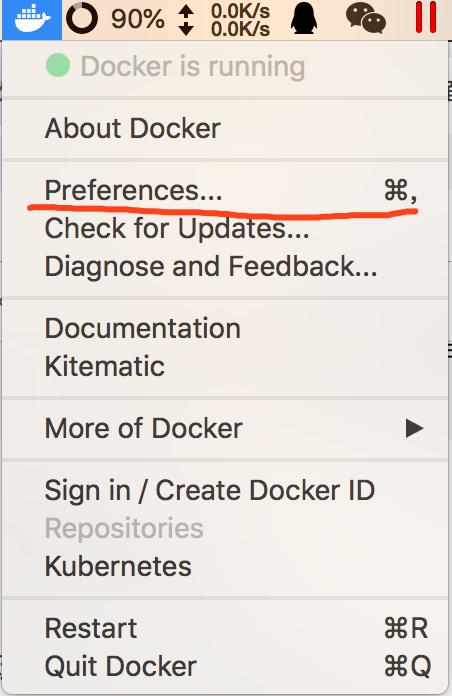The image size is (452, 696).
Task: Select Check for Updates...
Action: click(225, 229)
